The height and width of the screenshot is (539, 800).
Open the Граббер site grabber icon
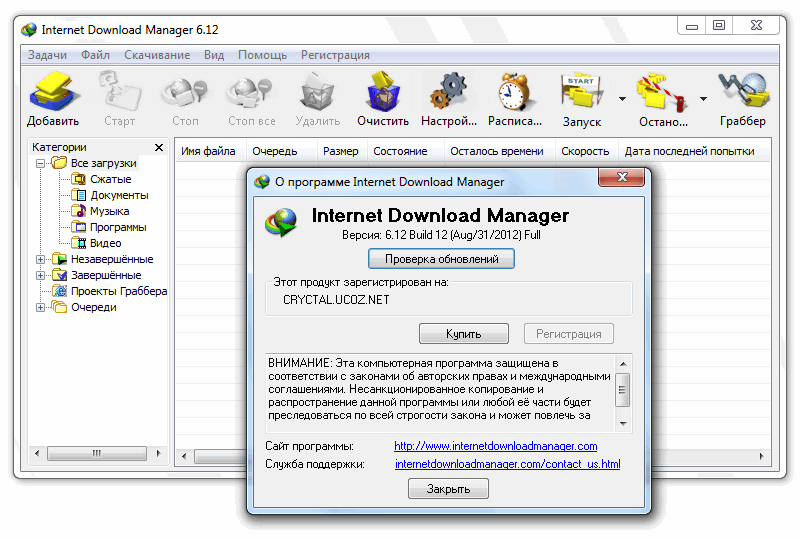click(744, 91)
